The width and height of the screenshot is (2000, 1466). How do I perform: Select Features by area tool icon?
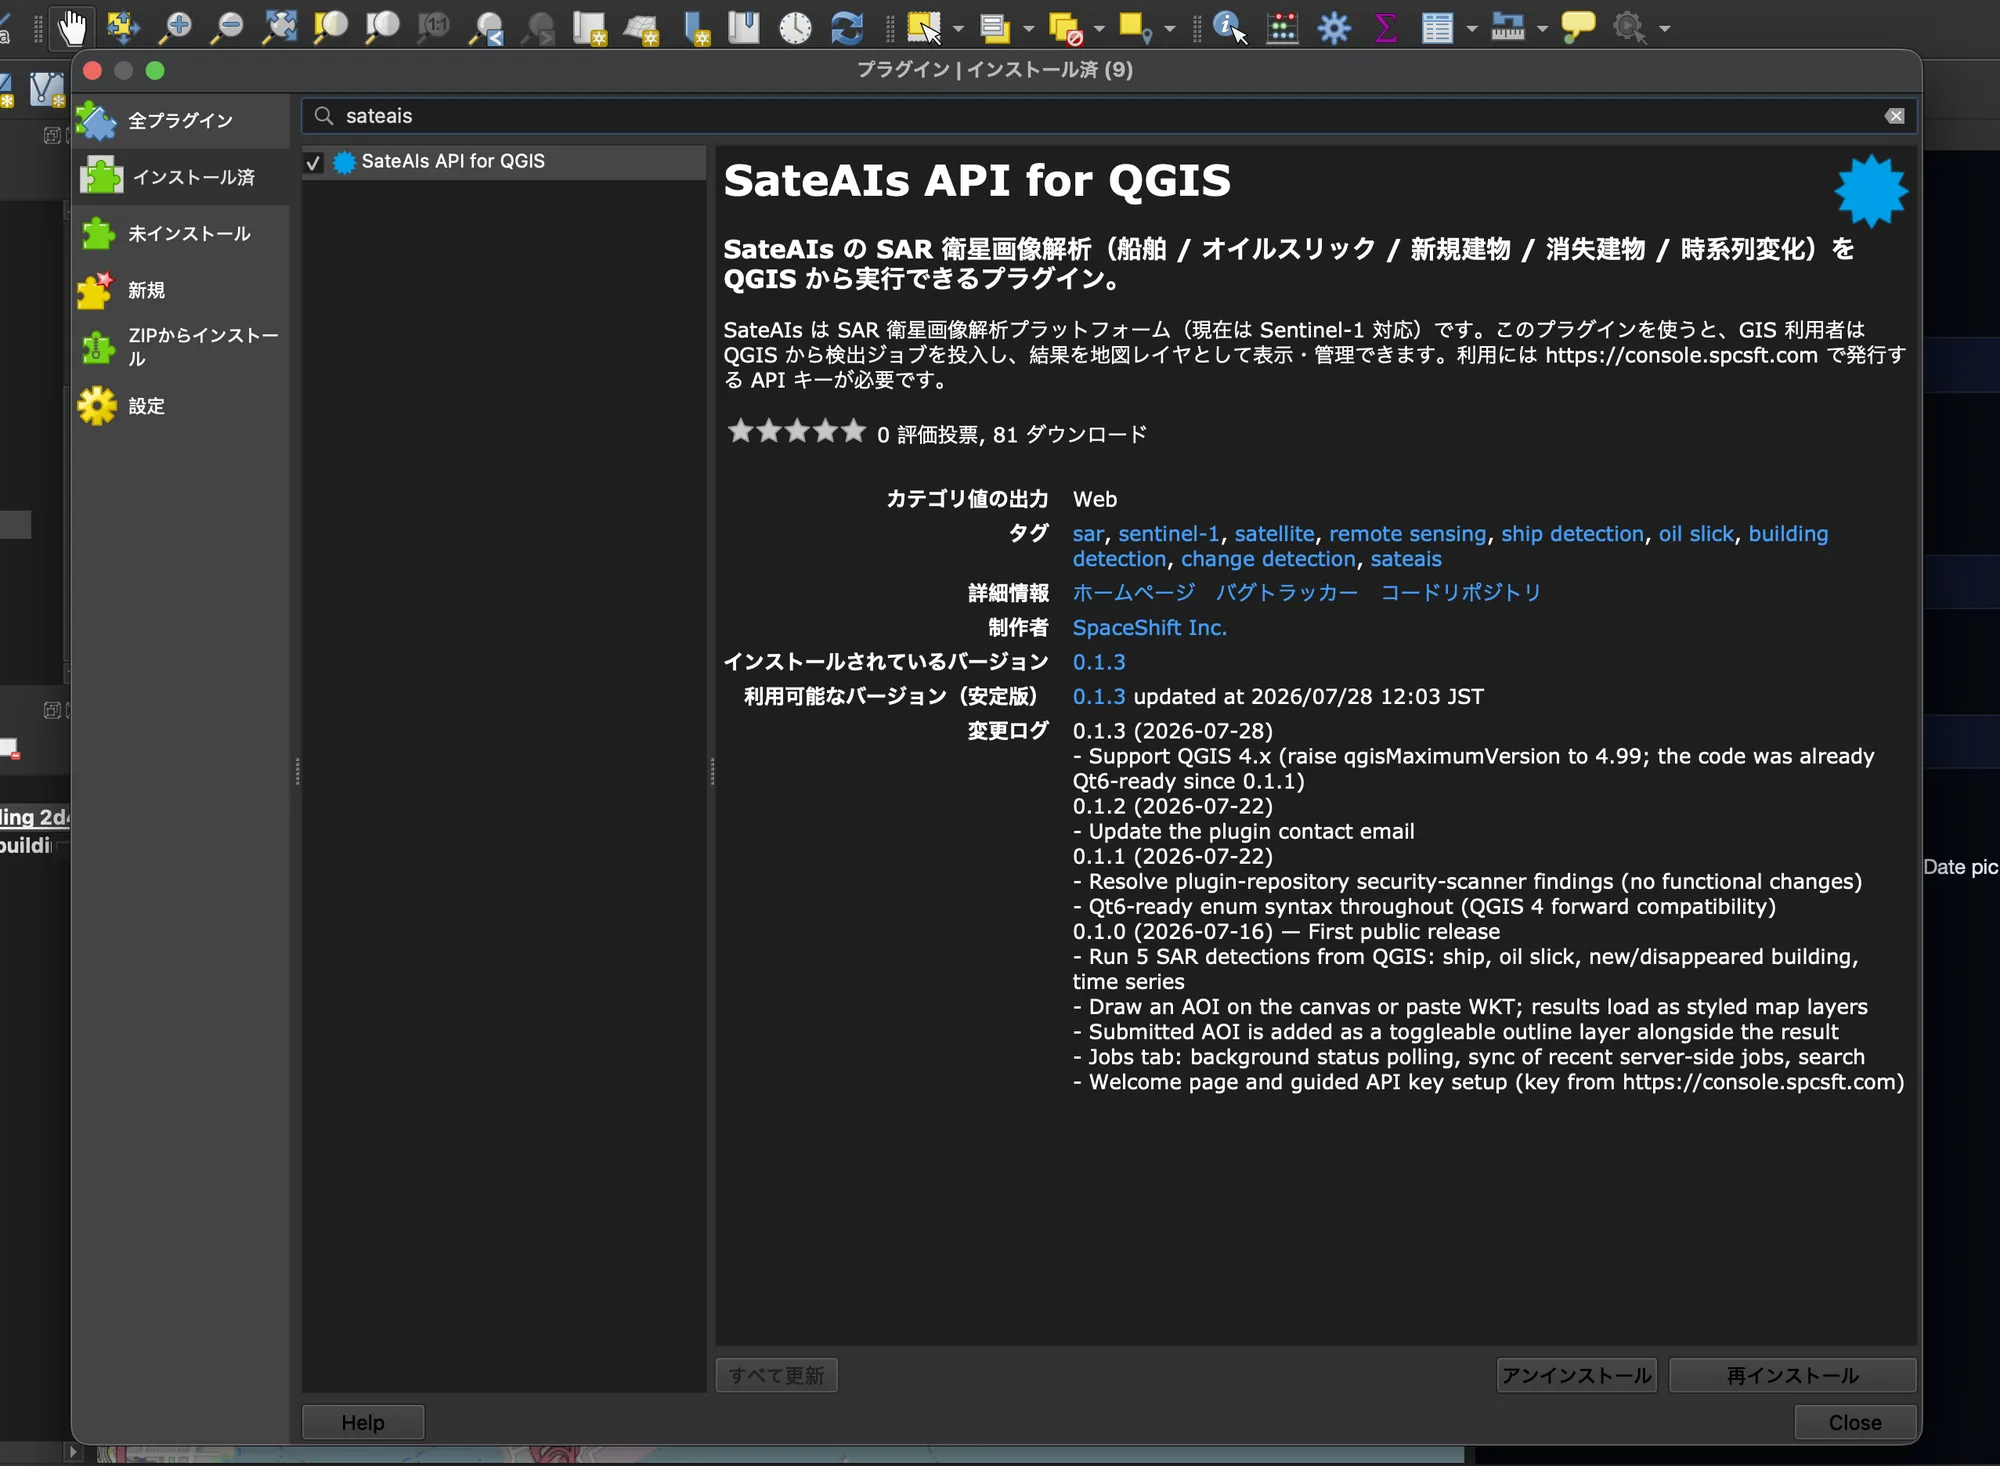coord(924,27)
